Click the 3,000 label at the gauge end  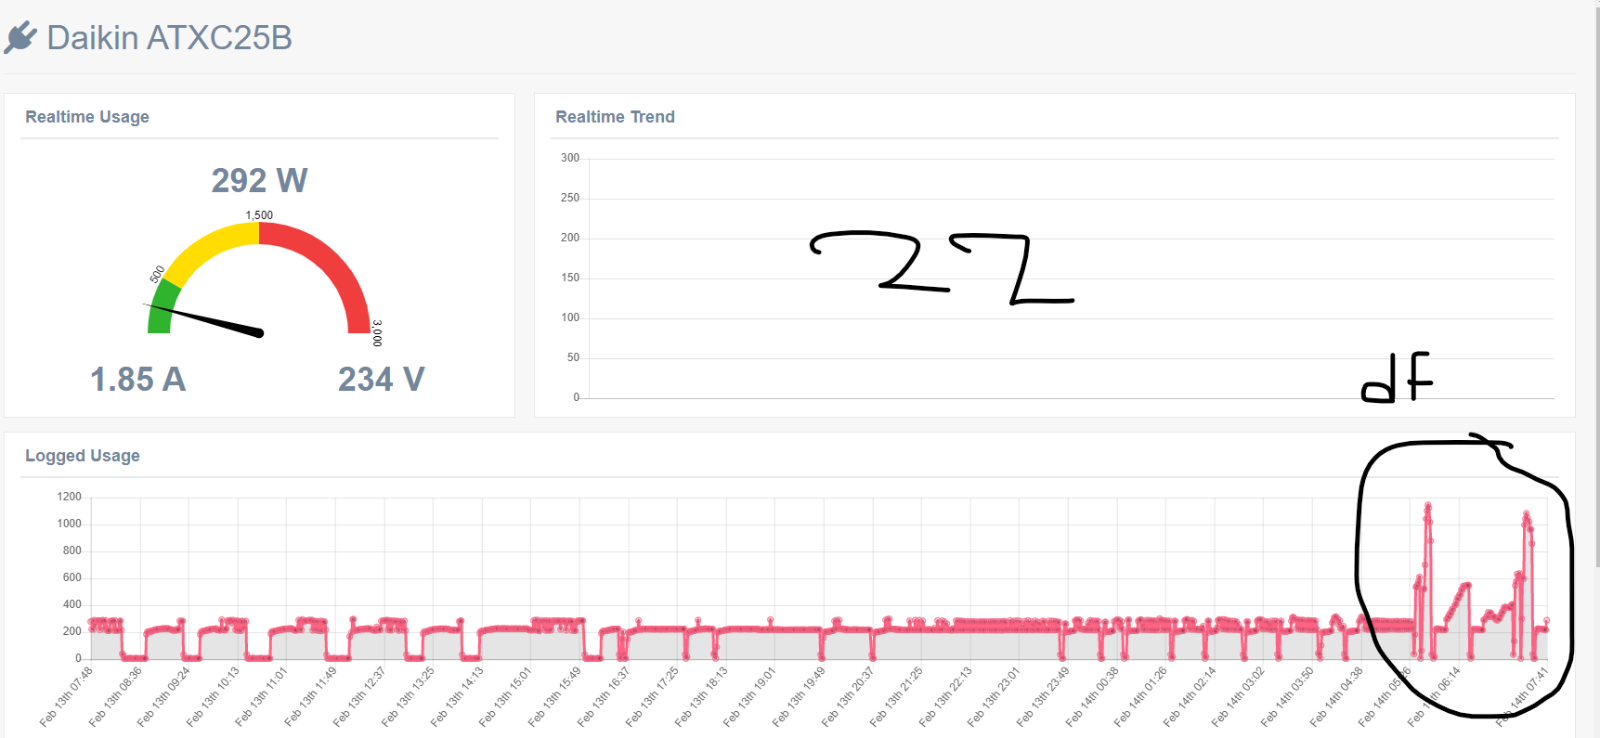click(377, 333)
